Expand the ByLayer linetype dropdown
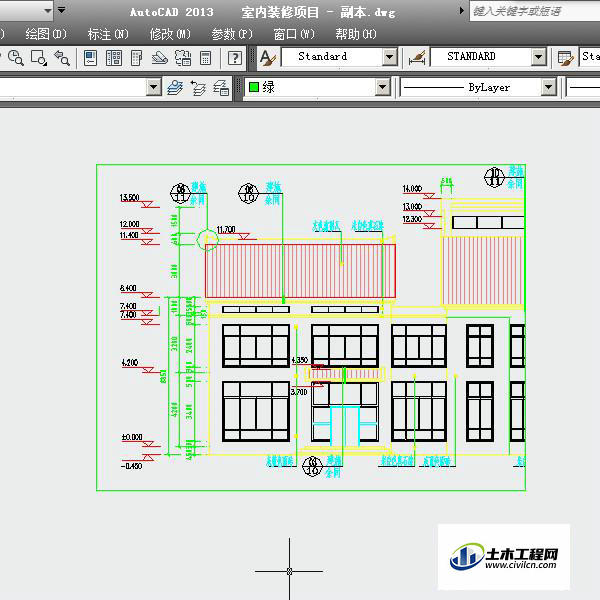The width and height of the screenshot is (600, 600). click(548, 87)
